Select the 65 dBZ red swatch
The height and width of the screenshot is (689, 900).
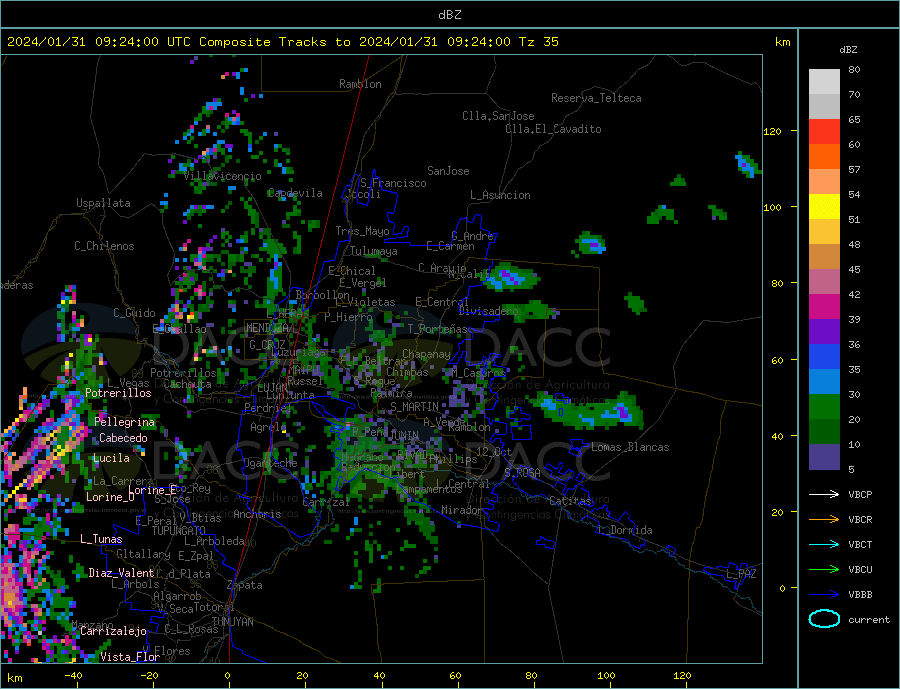pyautogui.click(x=824, y=131)
